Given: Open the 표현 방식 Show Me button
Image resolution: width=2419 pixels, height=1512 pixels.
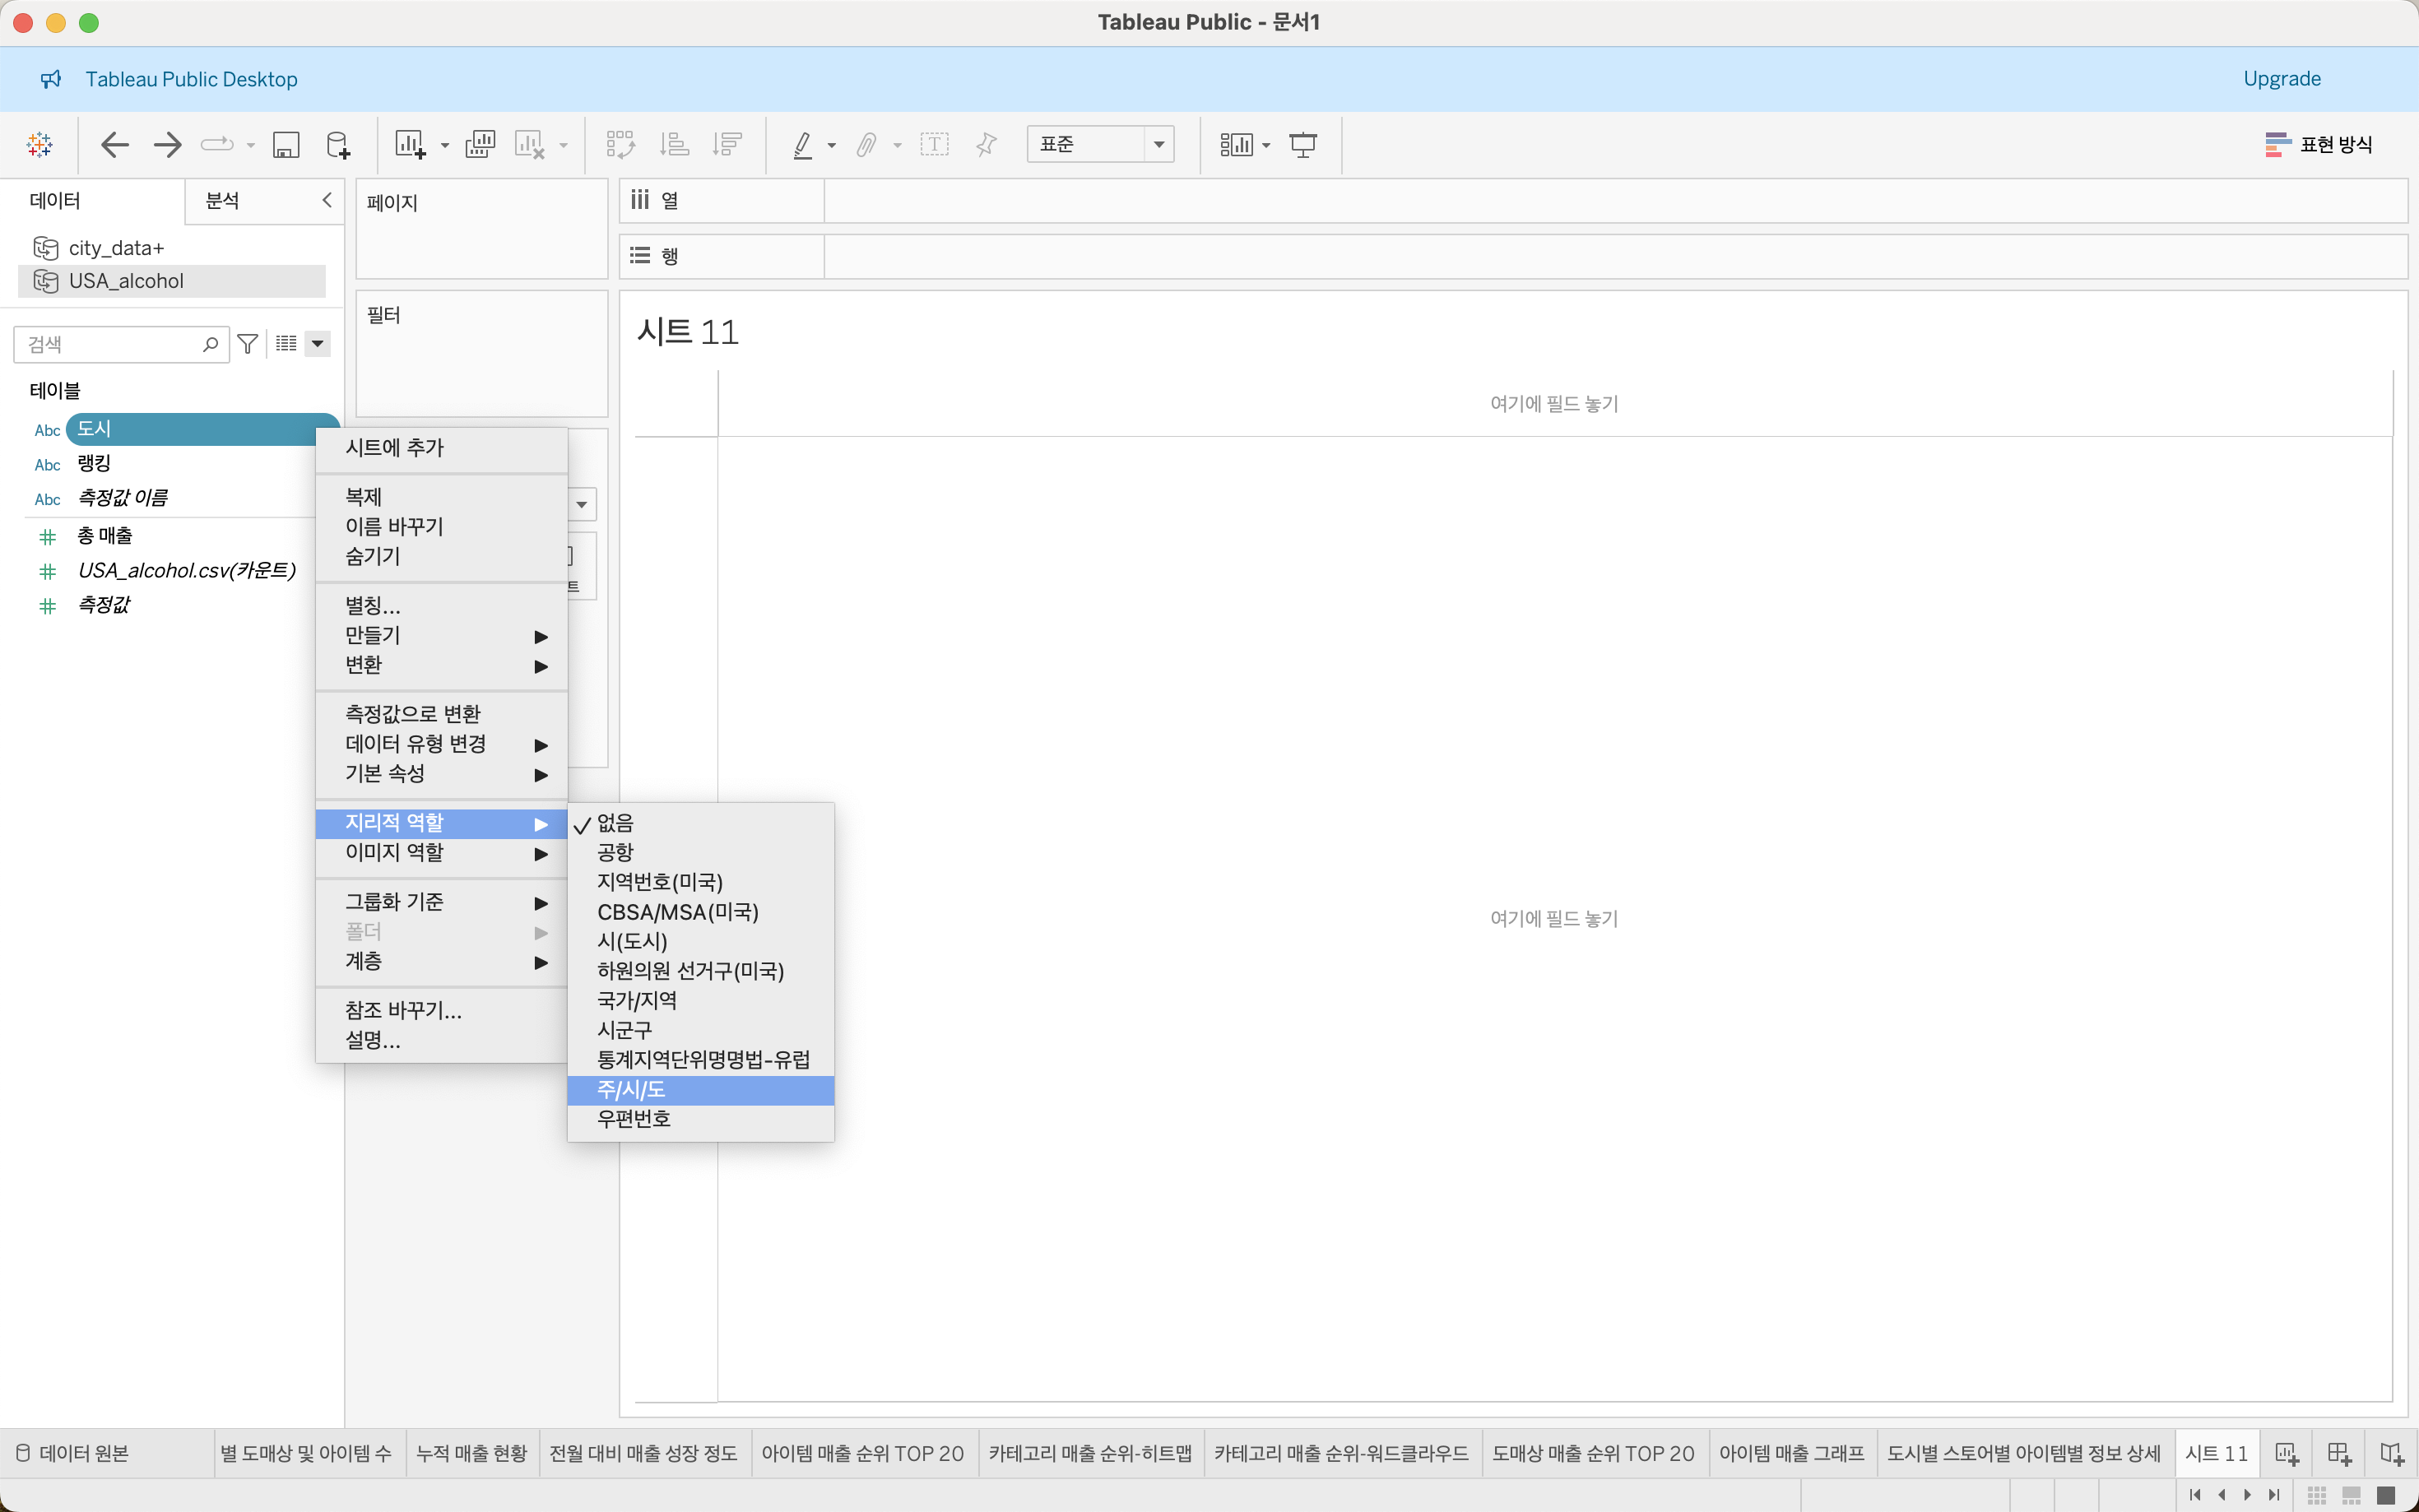Looking at the screenshot, I should (x=2318, y=145).
